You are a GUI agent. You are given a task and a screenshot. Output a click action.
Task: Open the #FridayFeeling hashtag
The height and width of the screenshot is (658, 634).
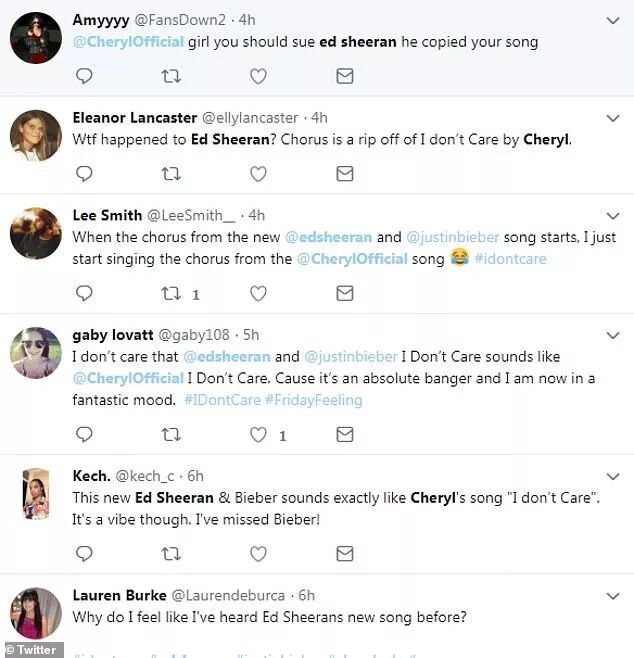(x=313, y=400)
